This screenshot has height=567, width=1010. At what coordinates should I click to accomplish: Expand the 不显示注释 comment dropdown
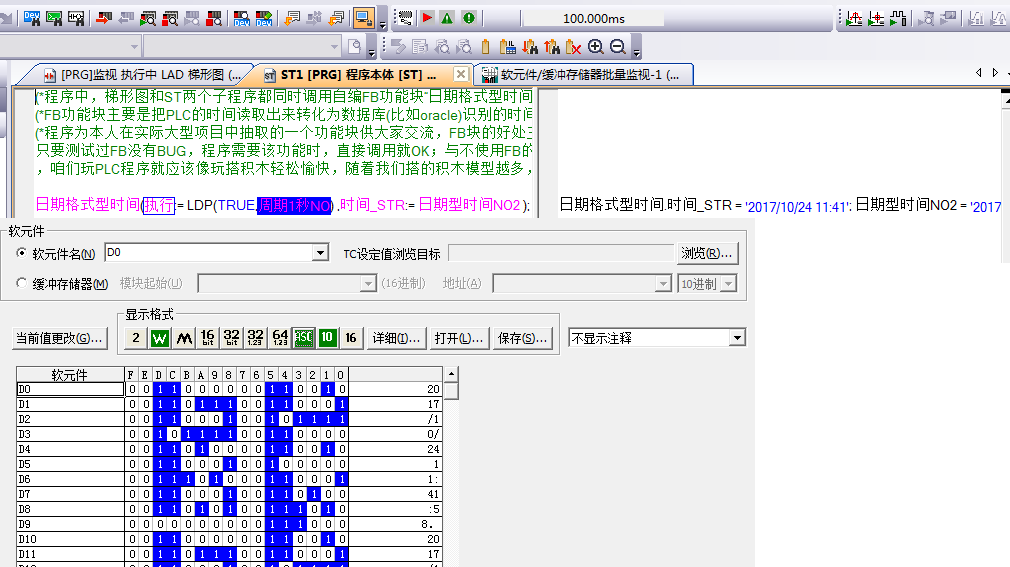[x=737, y=338]
